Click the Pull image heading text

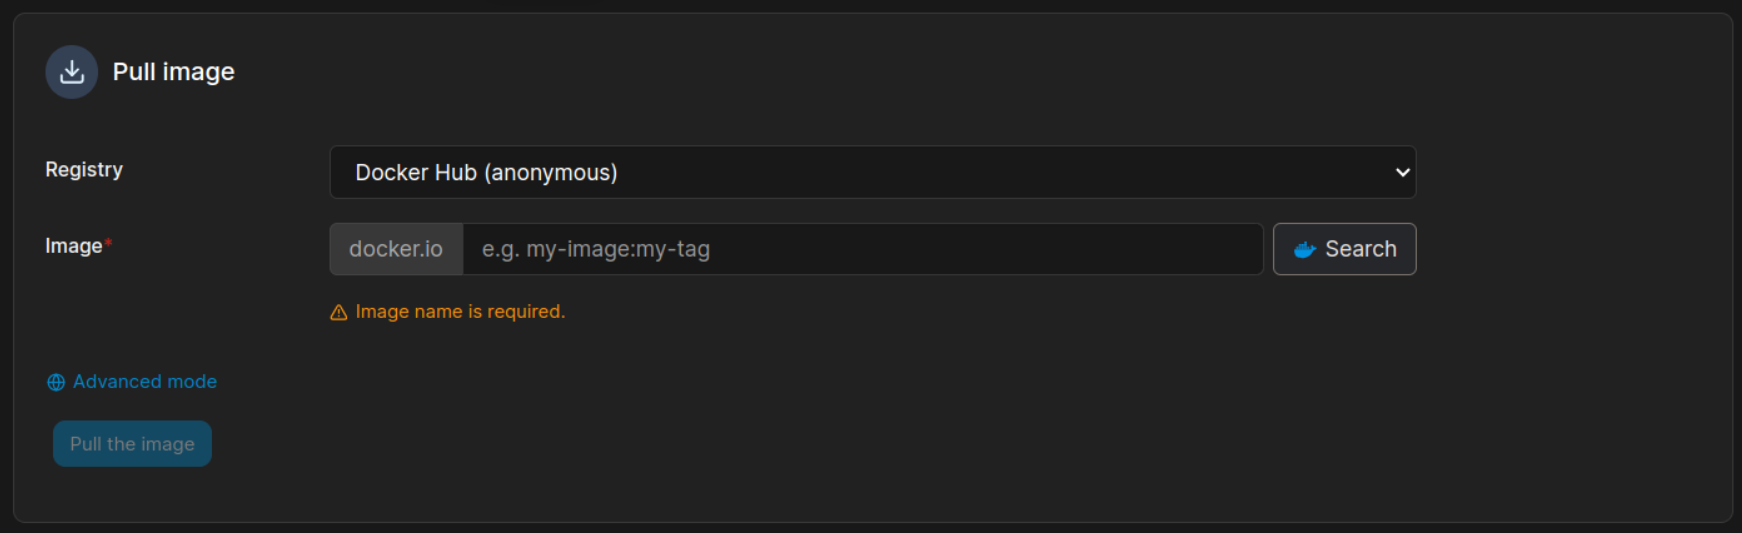(x=174, y=72)
